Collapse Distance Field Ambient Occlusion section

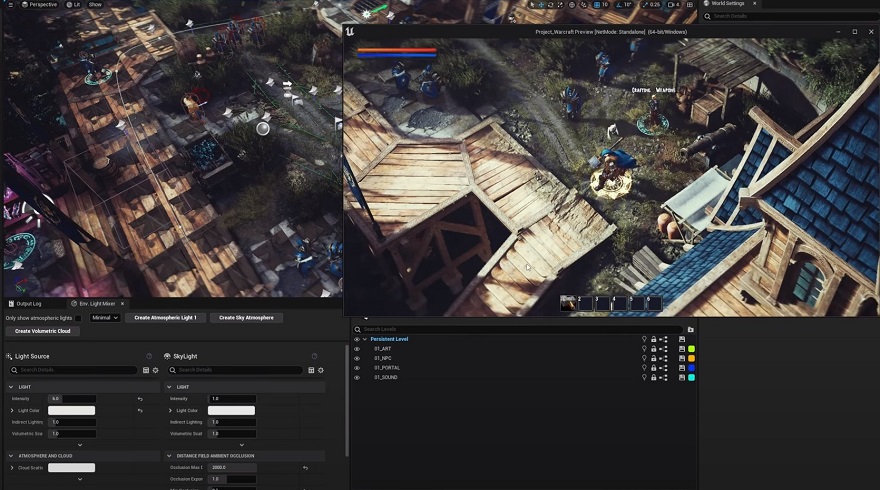pyautogui.click(x=169, y=456)
